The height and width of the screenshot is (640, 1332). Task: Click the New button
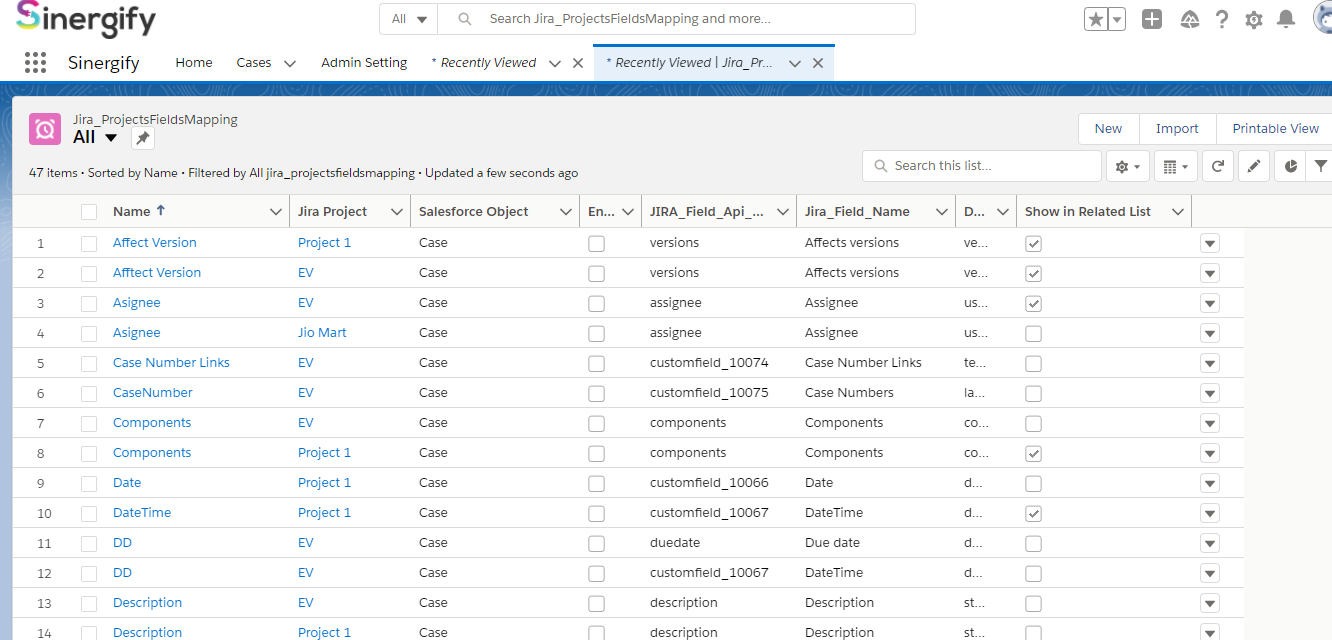click(x=1108, y=129)
